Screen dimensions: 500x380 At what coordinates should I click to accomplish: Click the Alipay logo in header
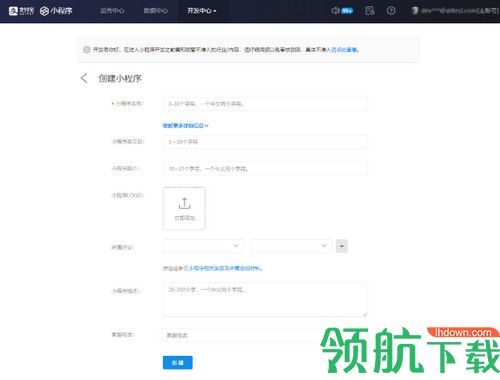[x=21, y=11]
